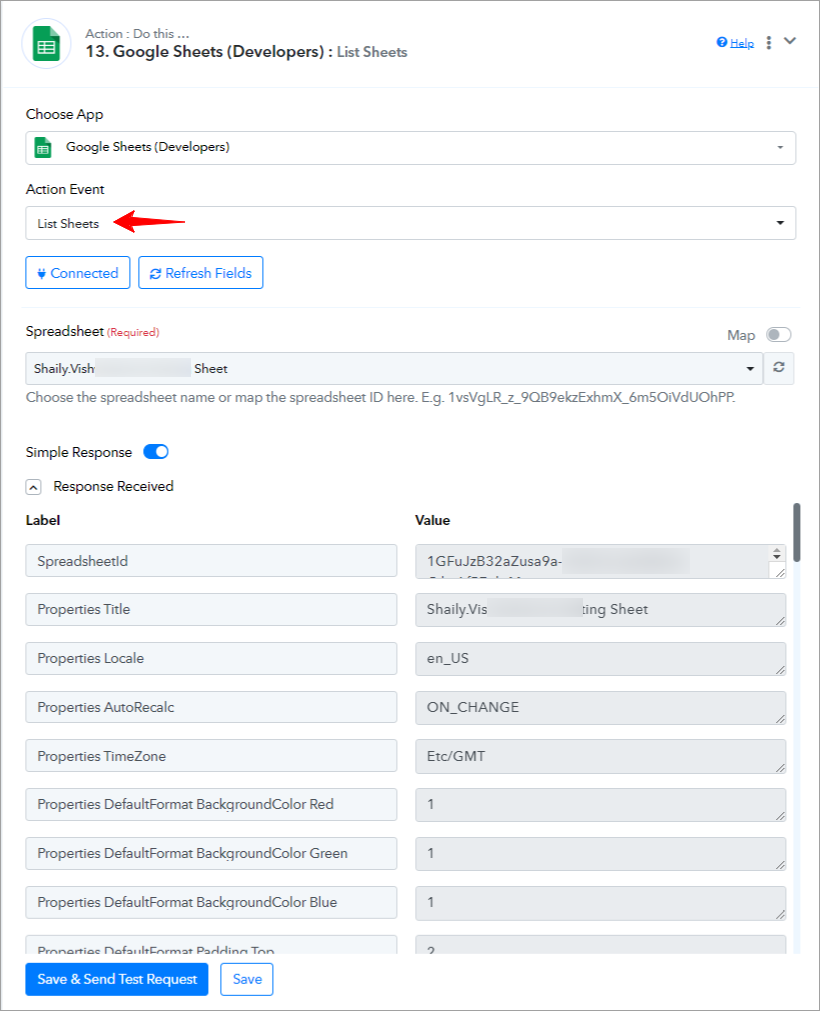Screen dimensions: 820x1011
Task: Click the sync icon on Refresh Fields button
Action: tap(155, 273)
